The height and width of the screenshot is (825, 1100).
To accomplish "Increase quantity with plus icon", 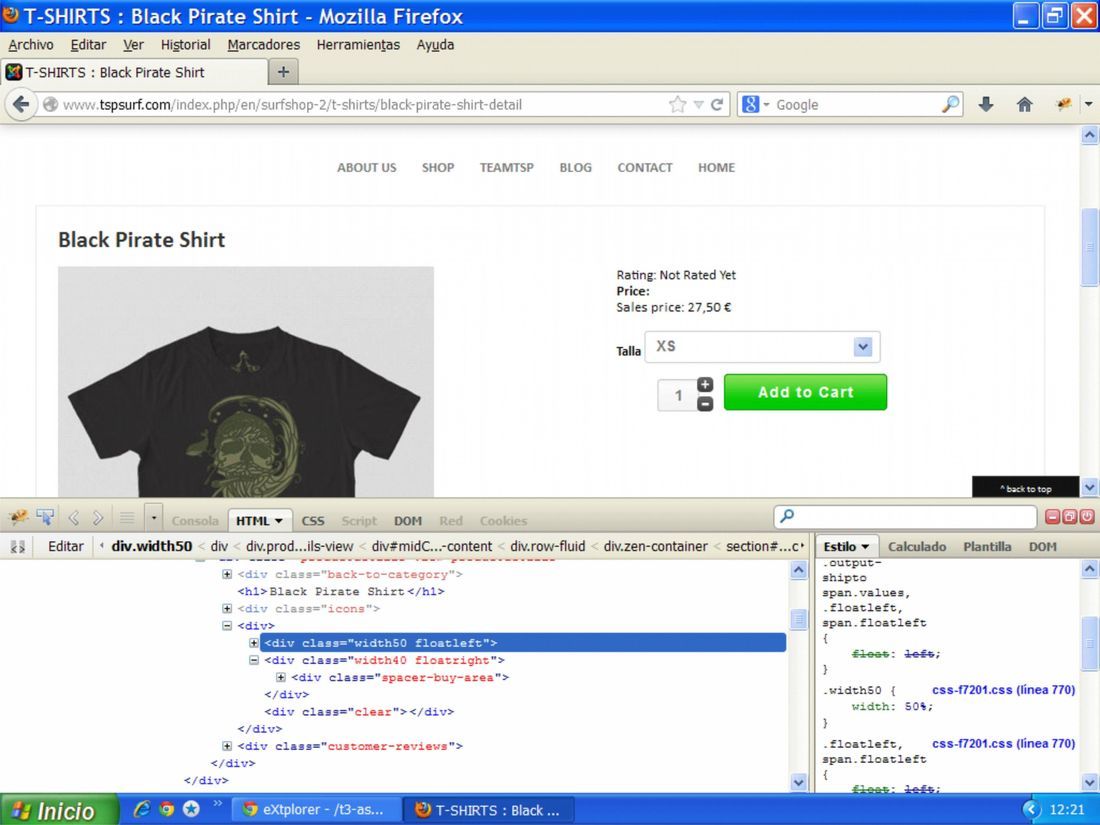I will click(x=705, y=384).
